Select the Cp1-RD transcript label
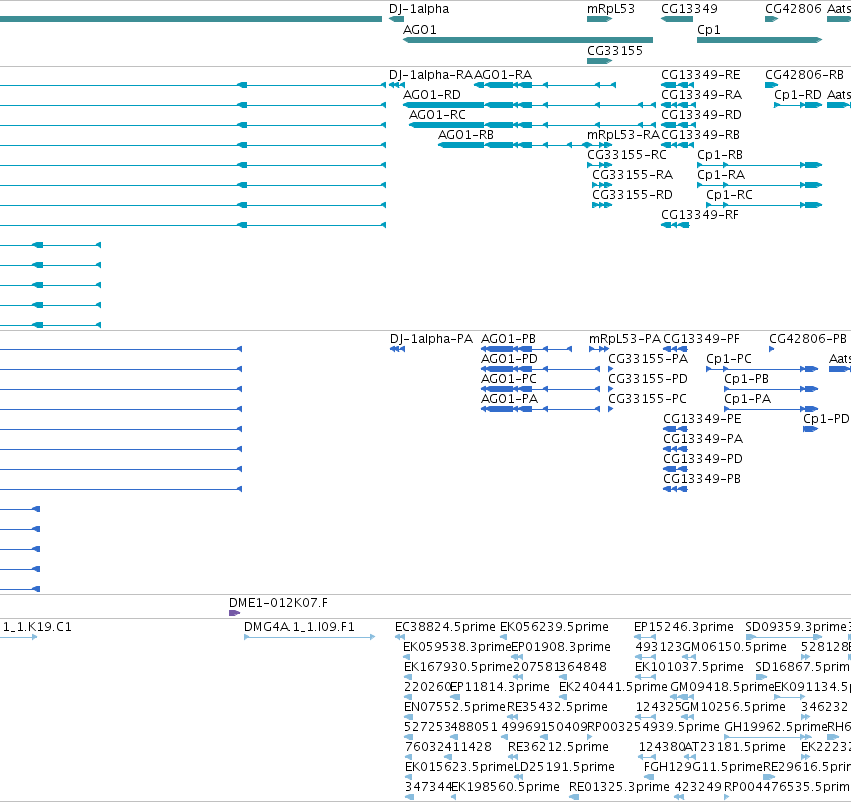Screen dimensions: 851x802 [x=798, y=95]
